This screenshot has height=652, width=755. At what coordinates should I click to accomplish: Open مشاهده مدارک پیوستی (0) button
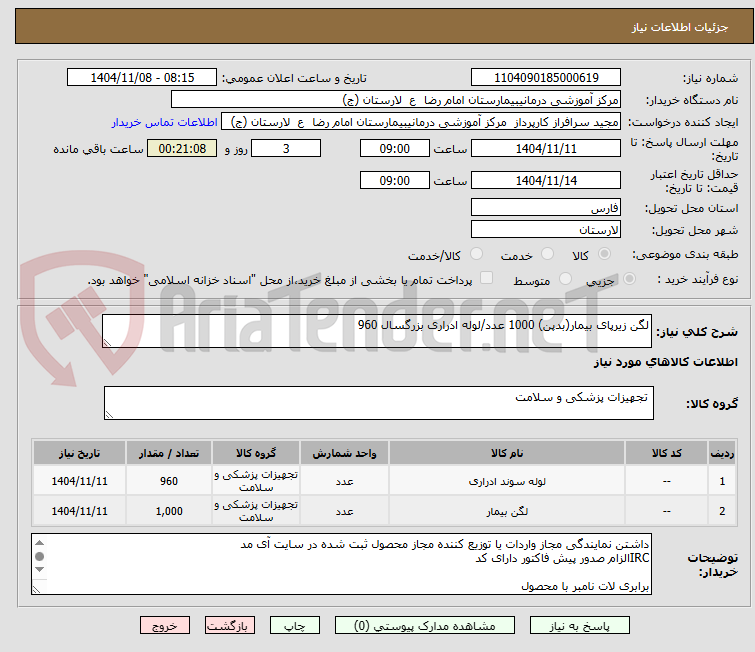tap(425, 626)
